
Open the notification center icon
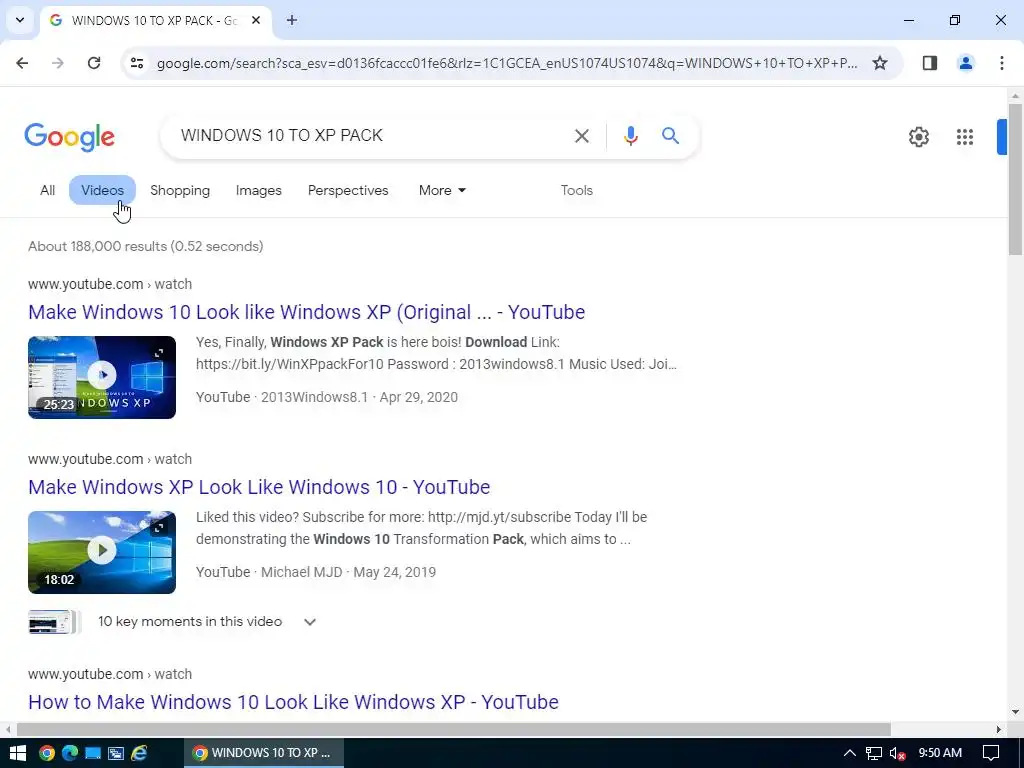991,753
